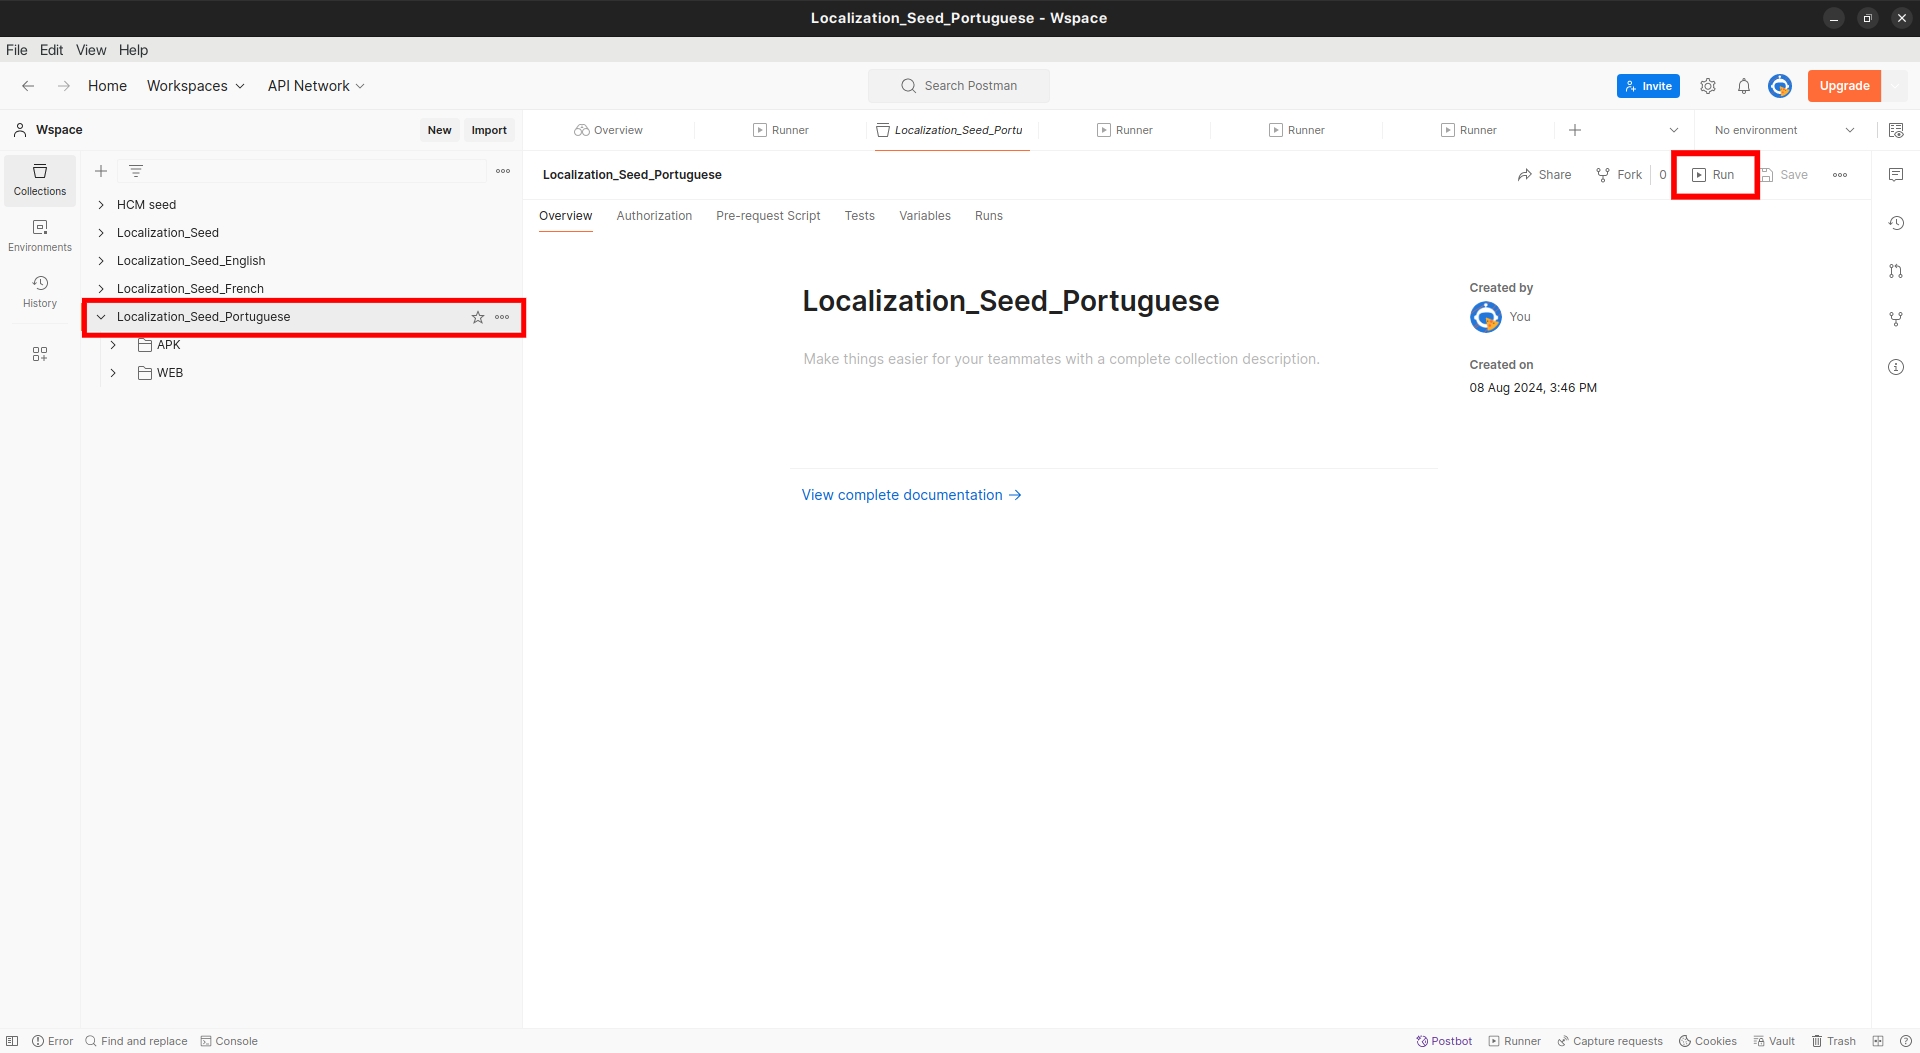Open Postbot from status bar
This screenshot has height=1053, width=1920.
coord(1444,1041)
